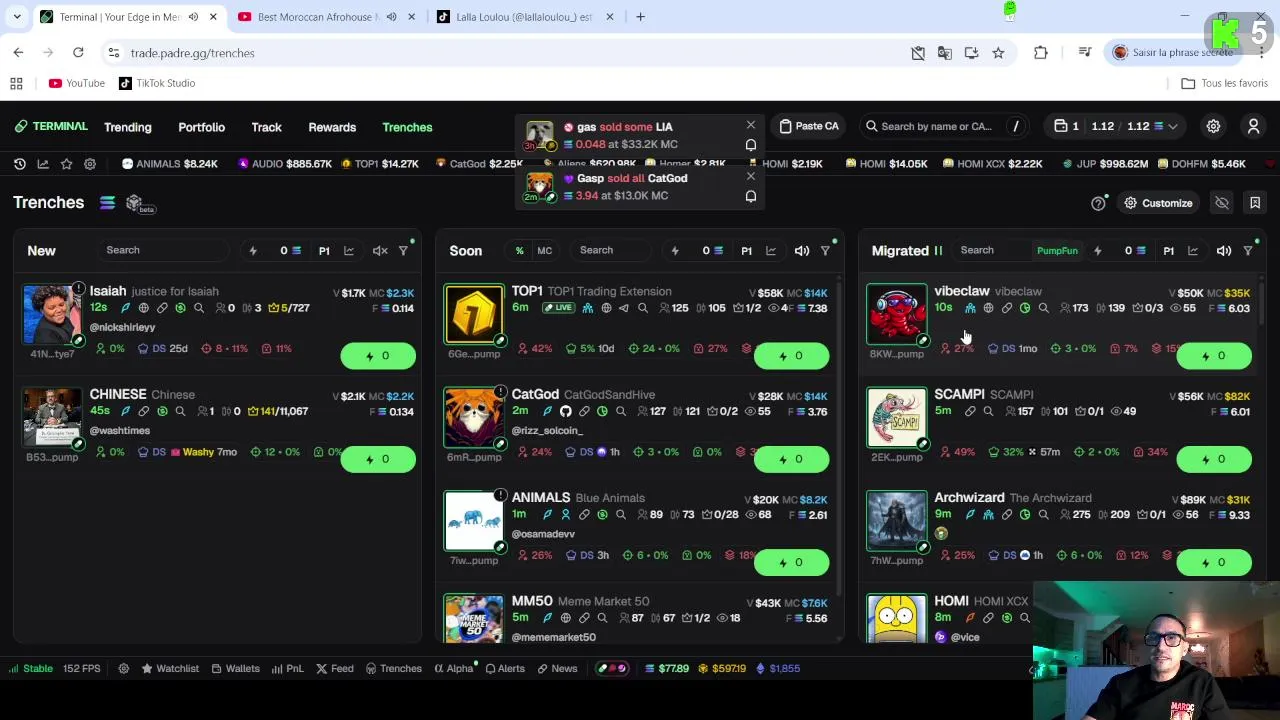Image resolution: width=1280 pixels, height=720 pixels.
Task: Click chart icon in Migrated column header
Action: tap(1193, 251)
